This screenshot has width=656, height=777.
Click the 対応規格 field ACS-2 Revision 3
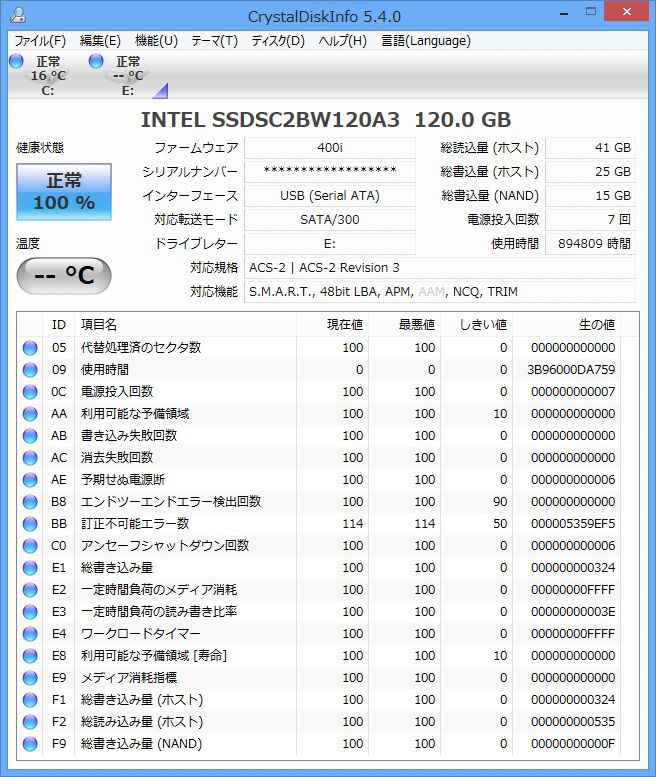(440, 268)
